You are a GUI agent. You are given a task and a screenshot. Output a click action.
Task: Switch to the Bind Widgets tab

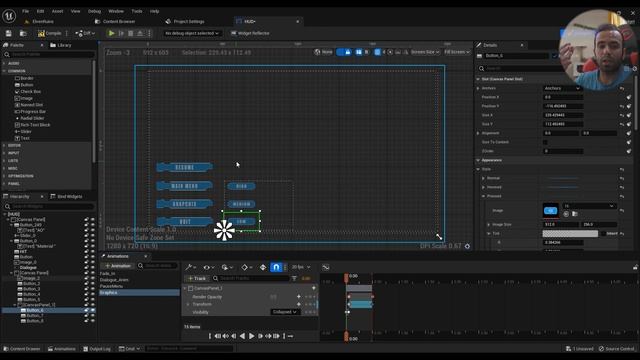(x=66, y=196)
